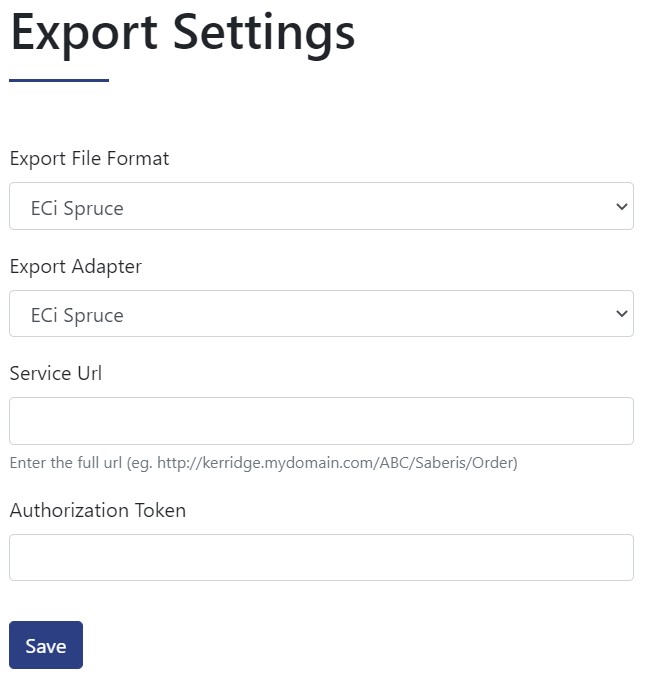The width and height of the screenshot is (646, 687).
Task: Click the Export File Format label
Action: click(x=89, y=159)
